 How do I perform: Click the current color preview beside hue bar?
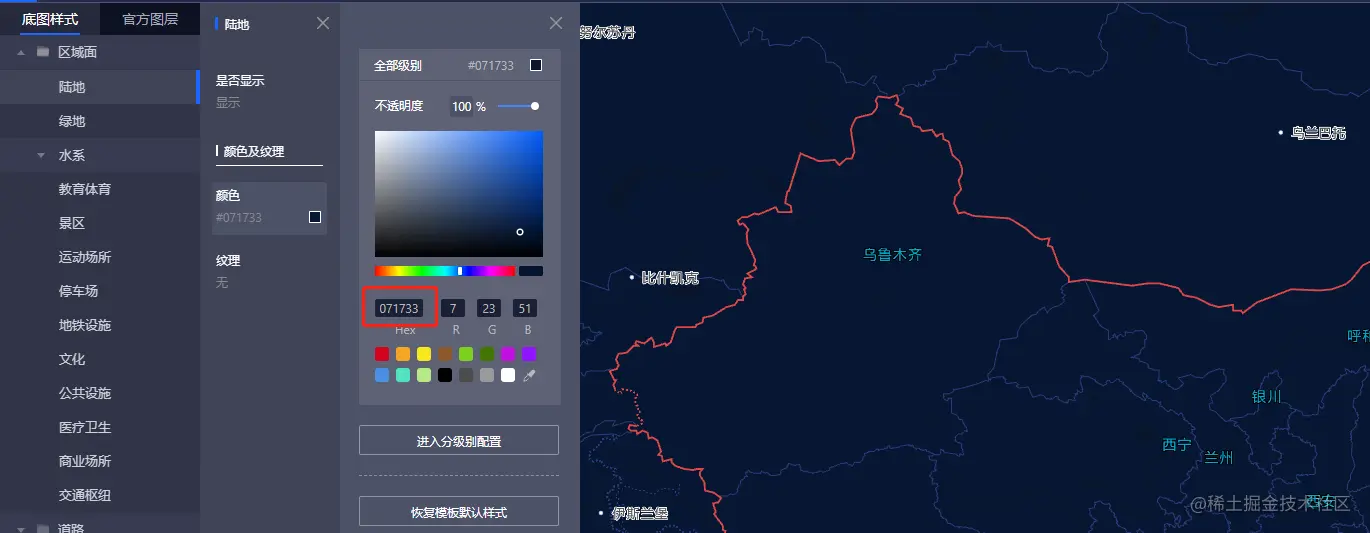531,271
